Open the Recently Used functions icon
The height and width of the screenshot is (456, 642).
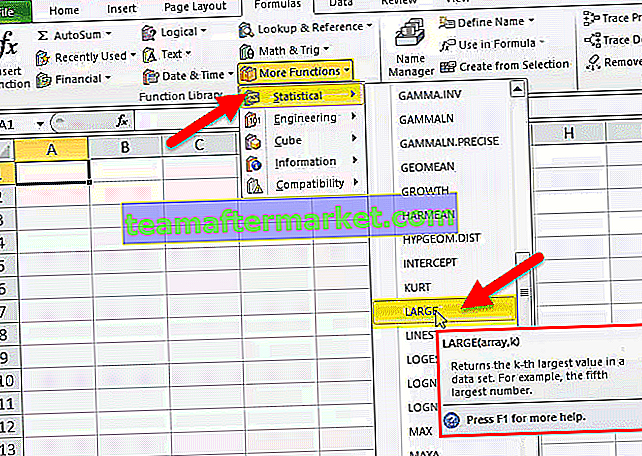42,57
